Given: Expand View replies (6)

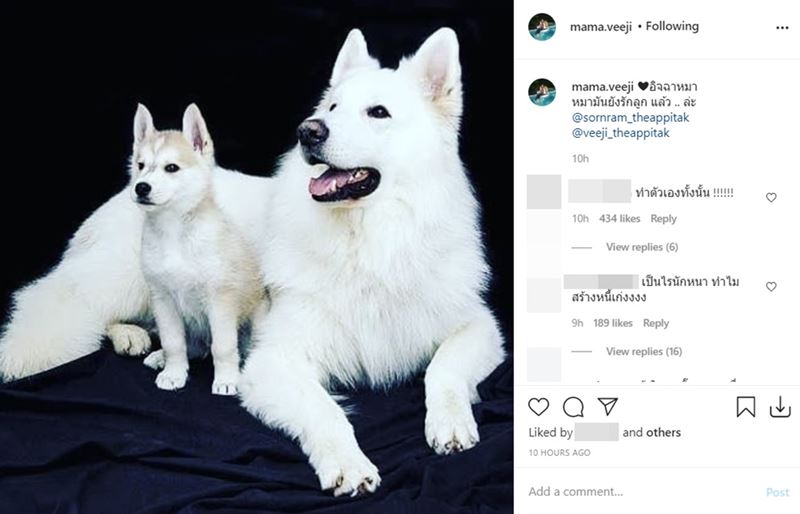Looking at the screenshot, I should pos(642,247).
